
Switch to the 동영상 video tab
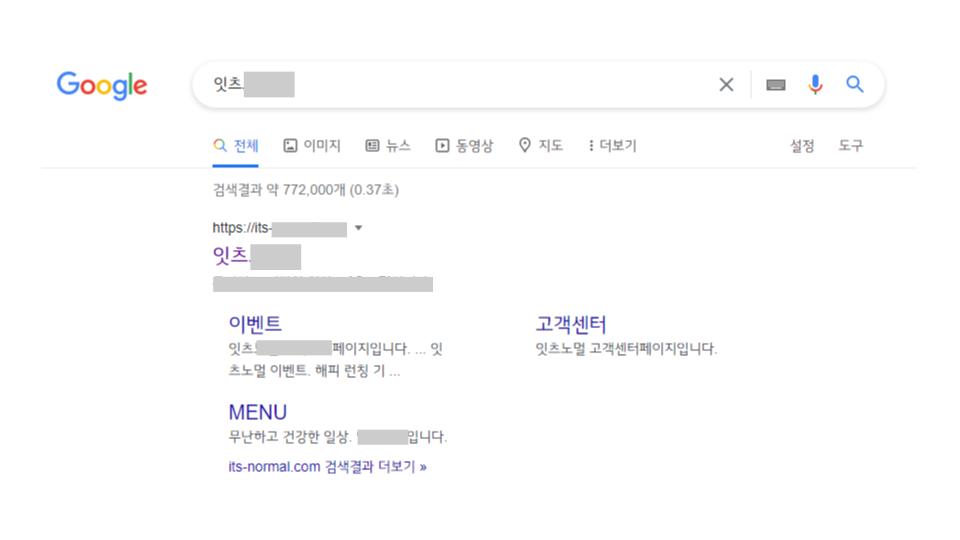(464, 146)
